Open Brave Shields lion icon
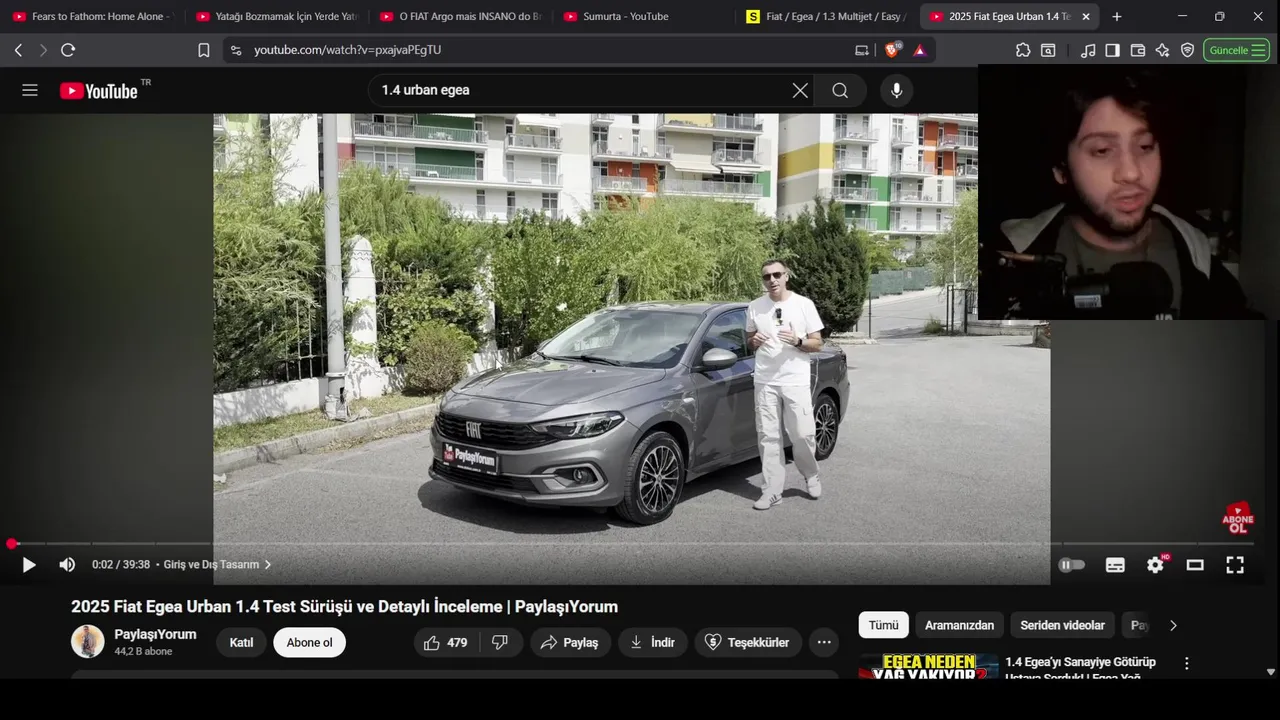 892,50
